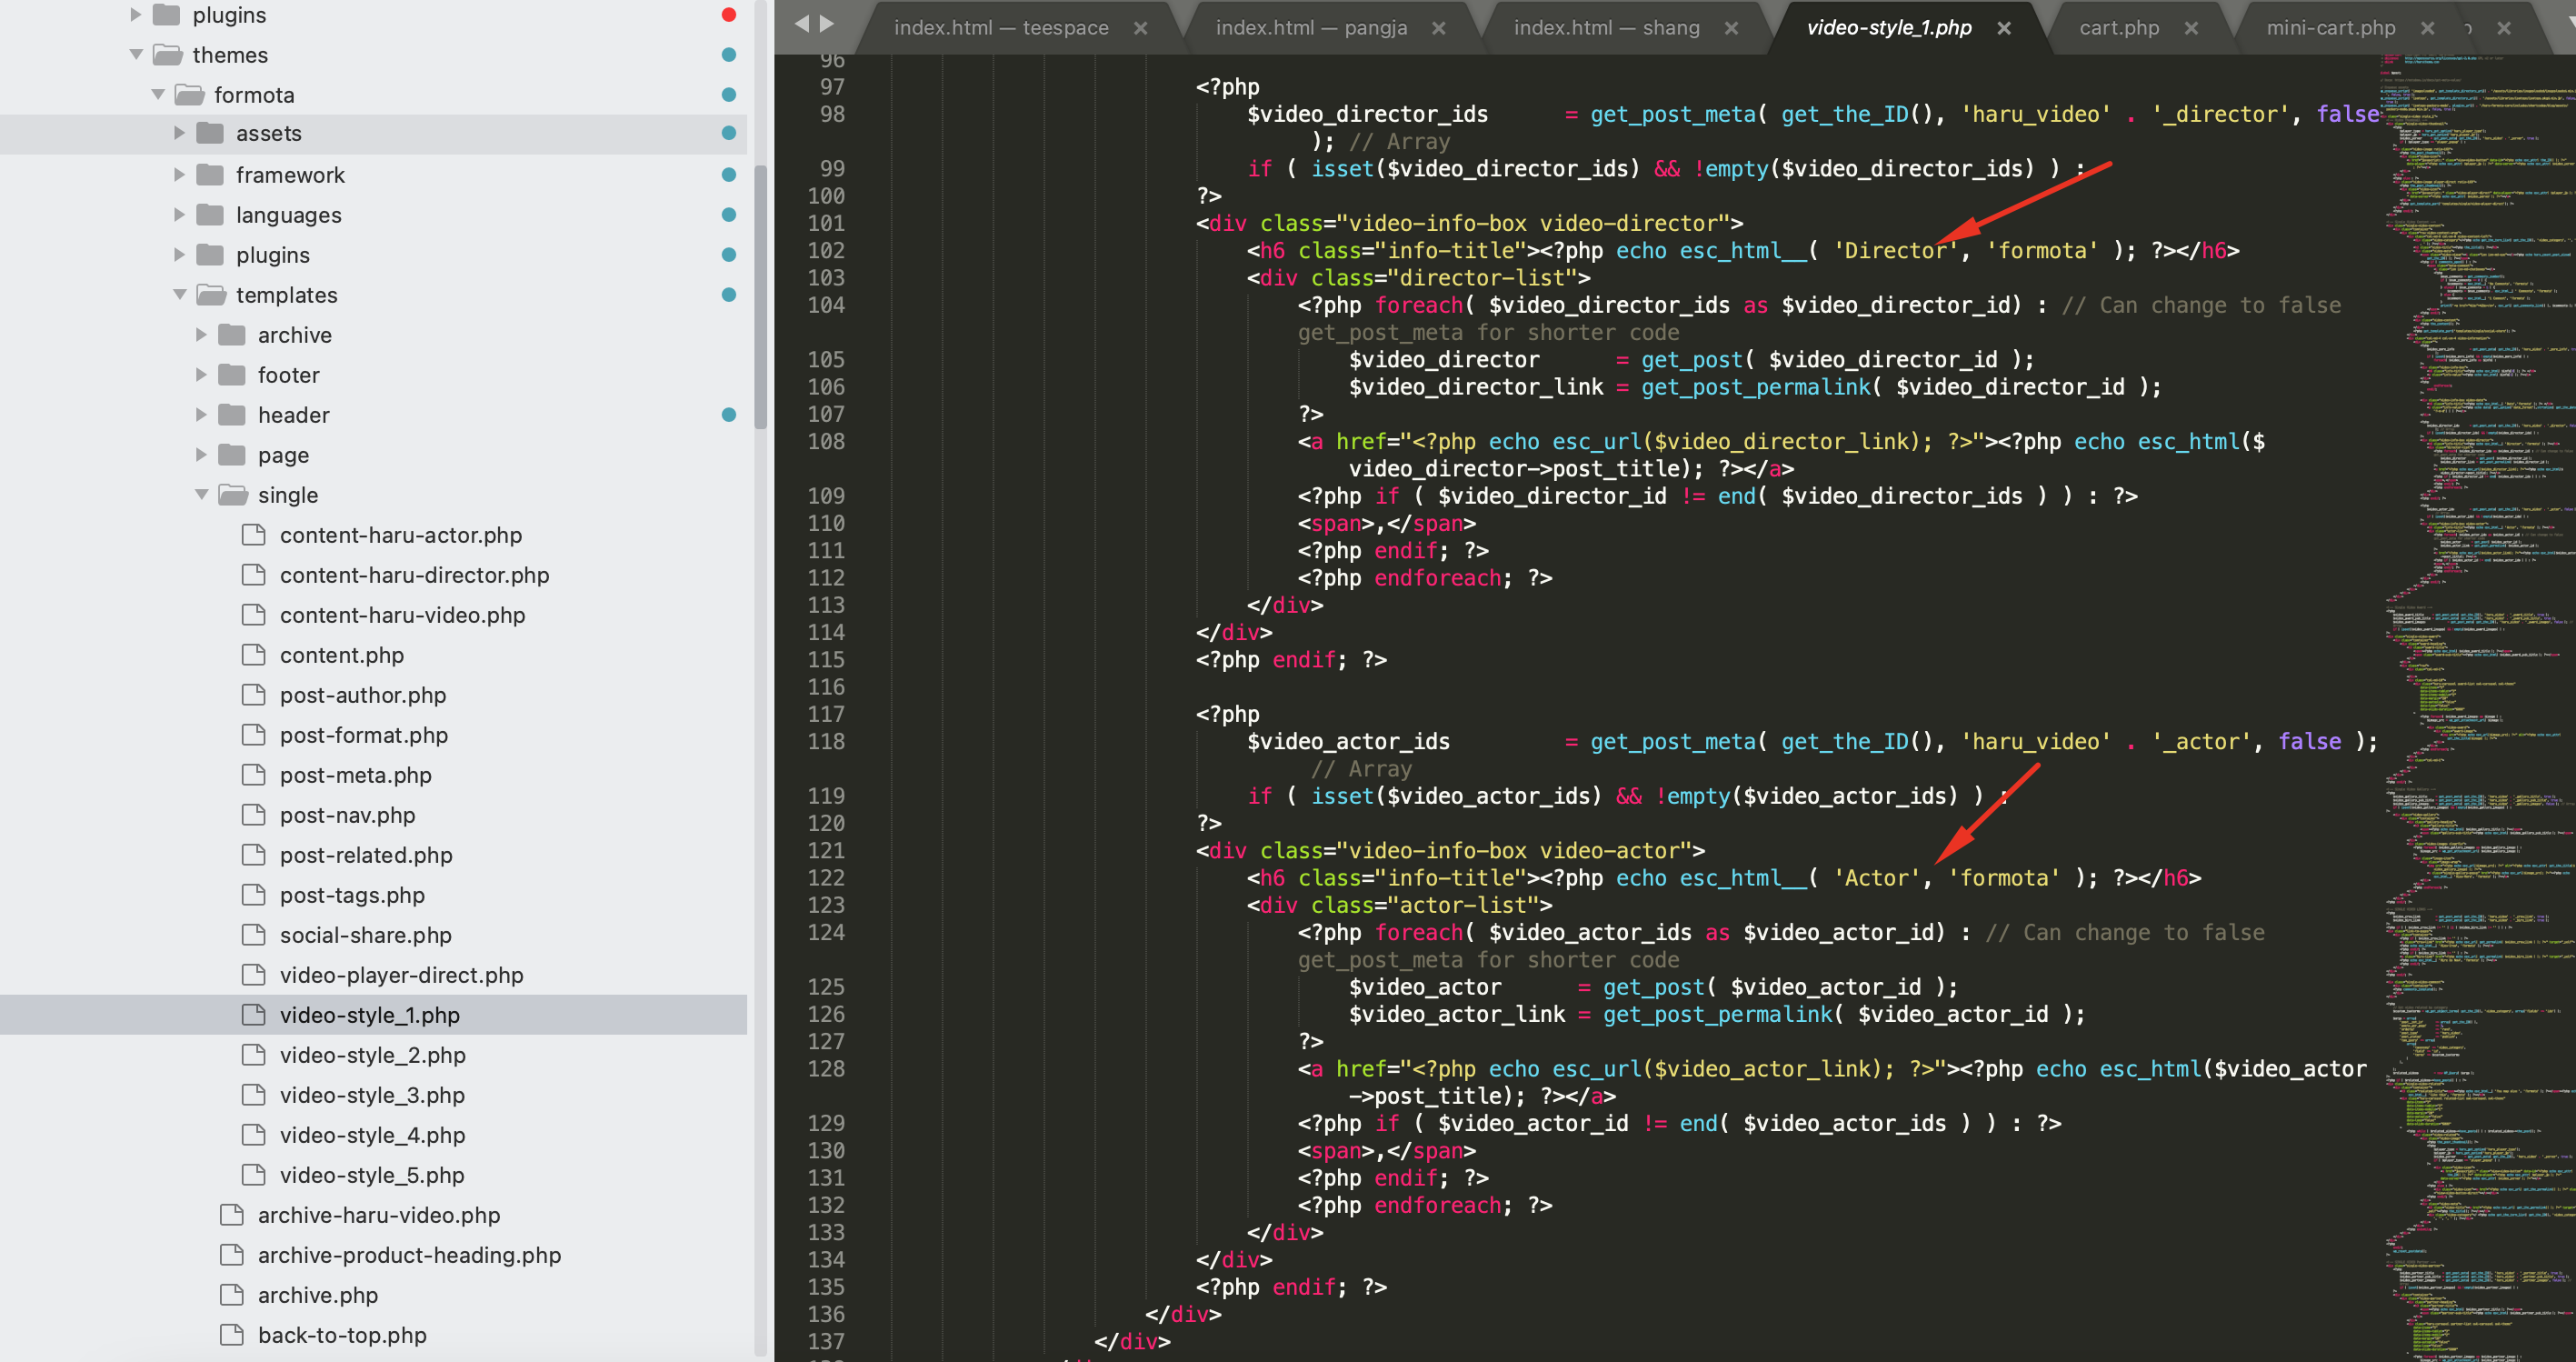The height and width of the screenshot is (1362, 2576).
Task: Click line number 102 in gutter
Action: point(825,250)
